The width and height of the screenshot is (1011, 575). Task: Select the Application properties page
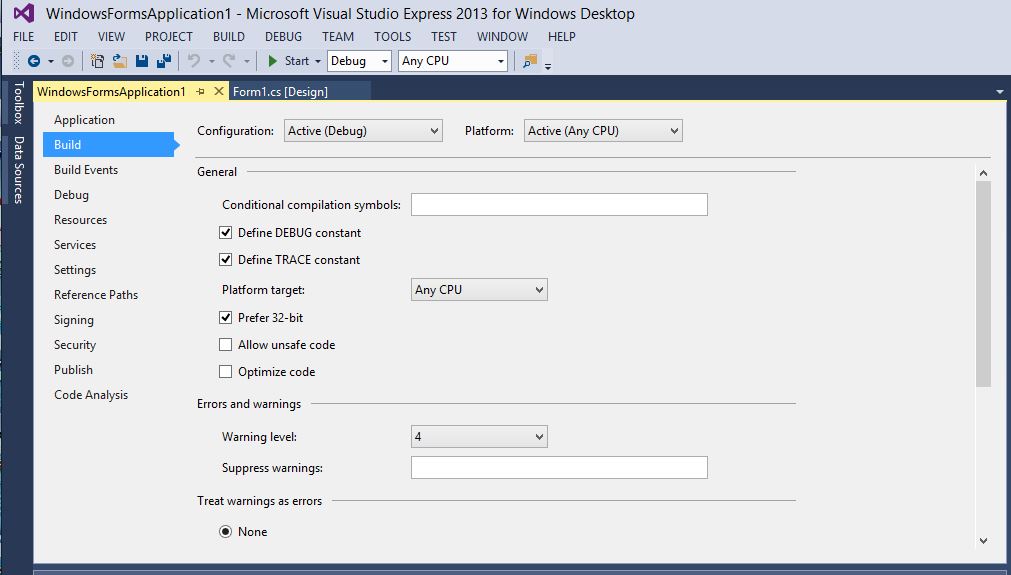point(84,120)
